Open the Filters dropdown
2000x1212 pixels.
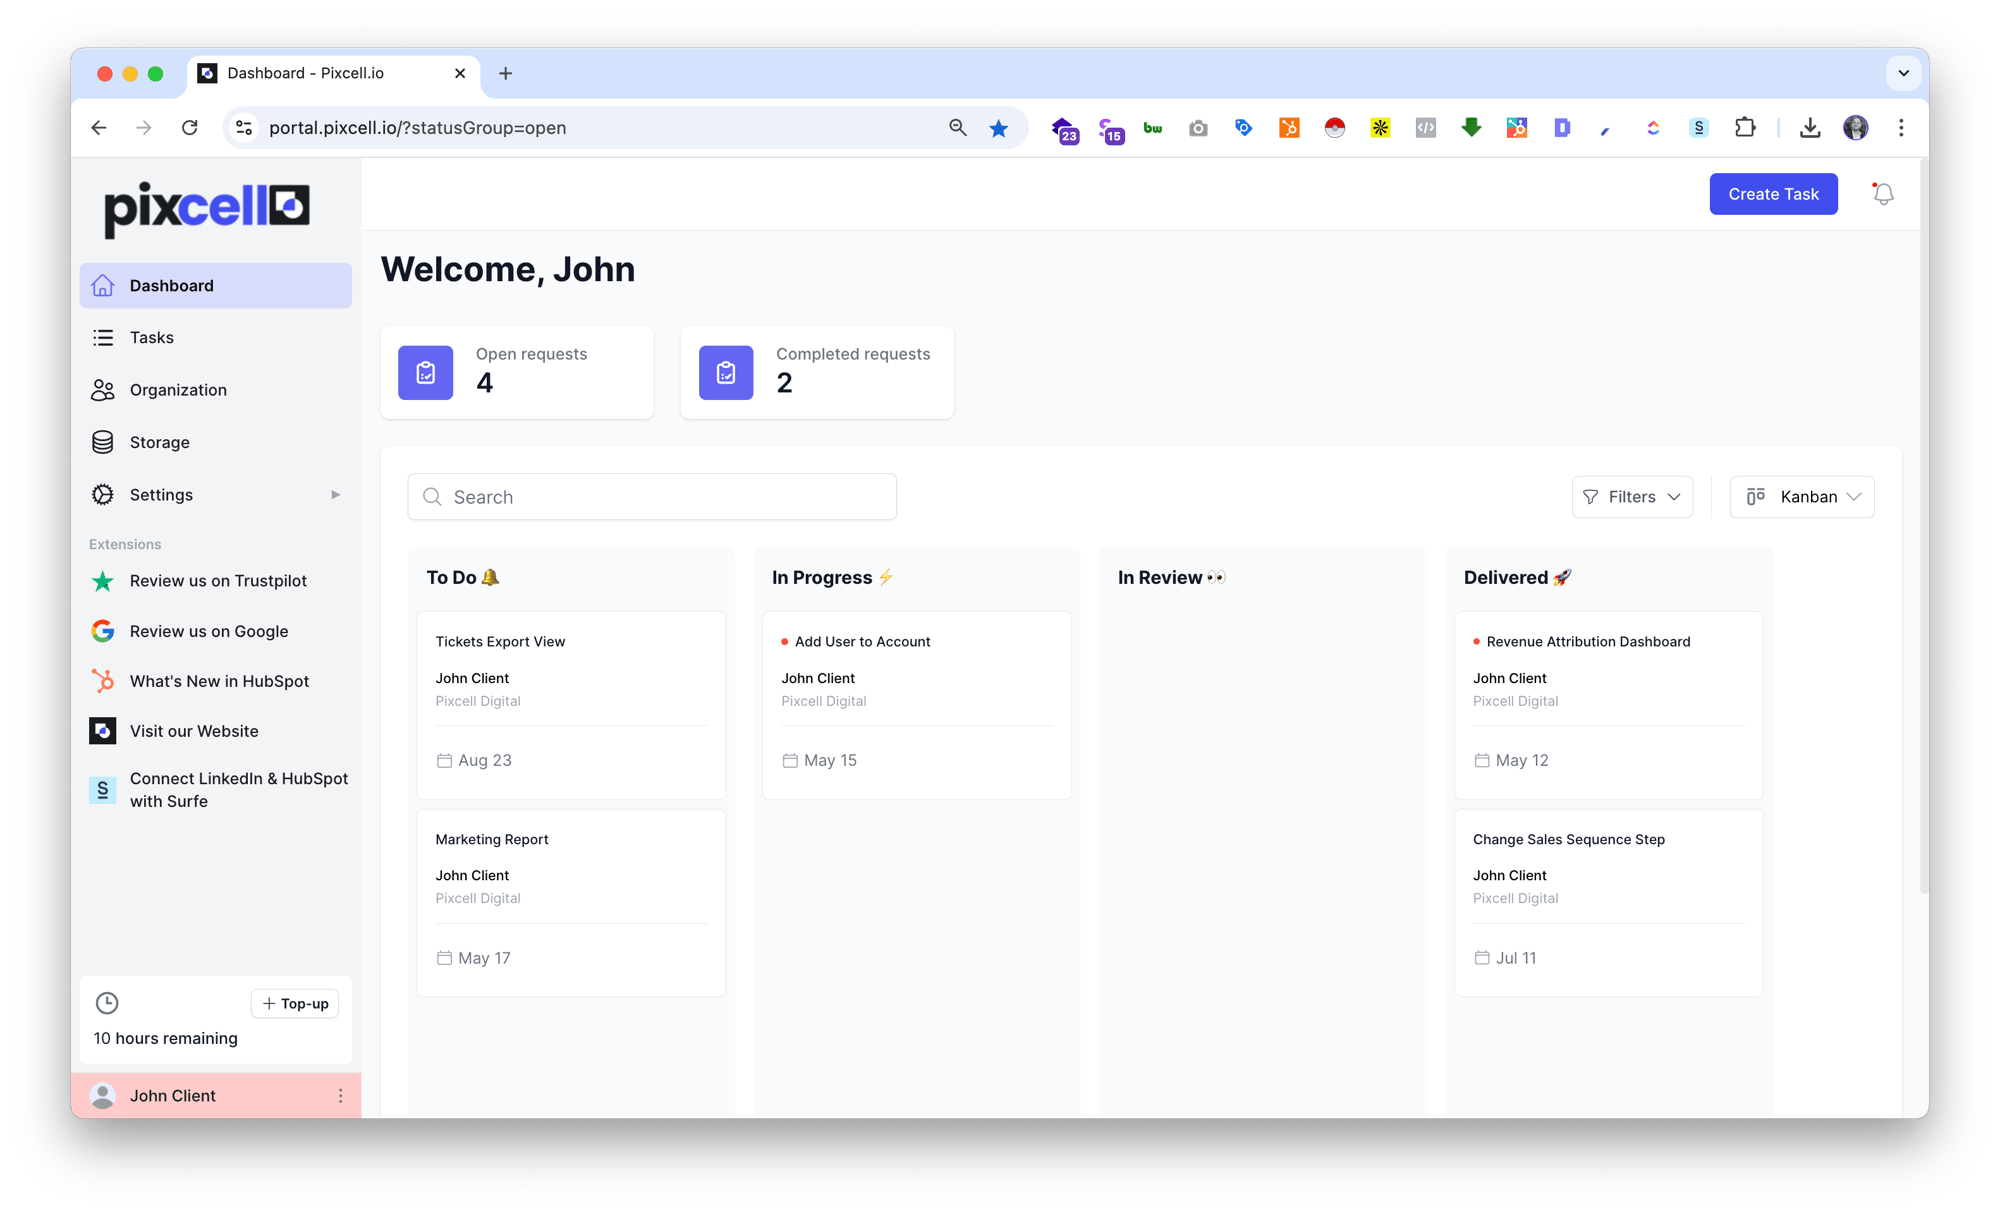tap(1632, 497)
